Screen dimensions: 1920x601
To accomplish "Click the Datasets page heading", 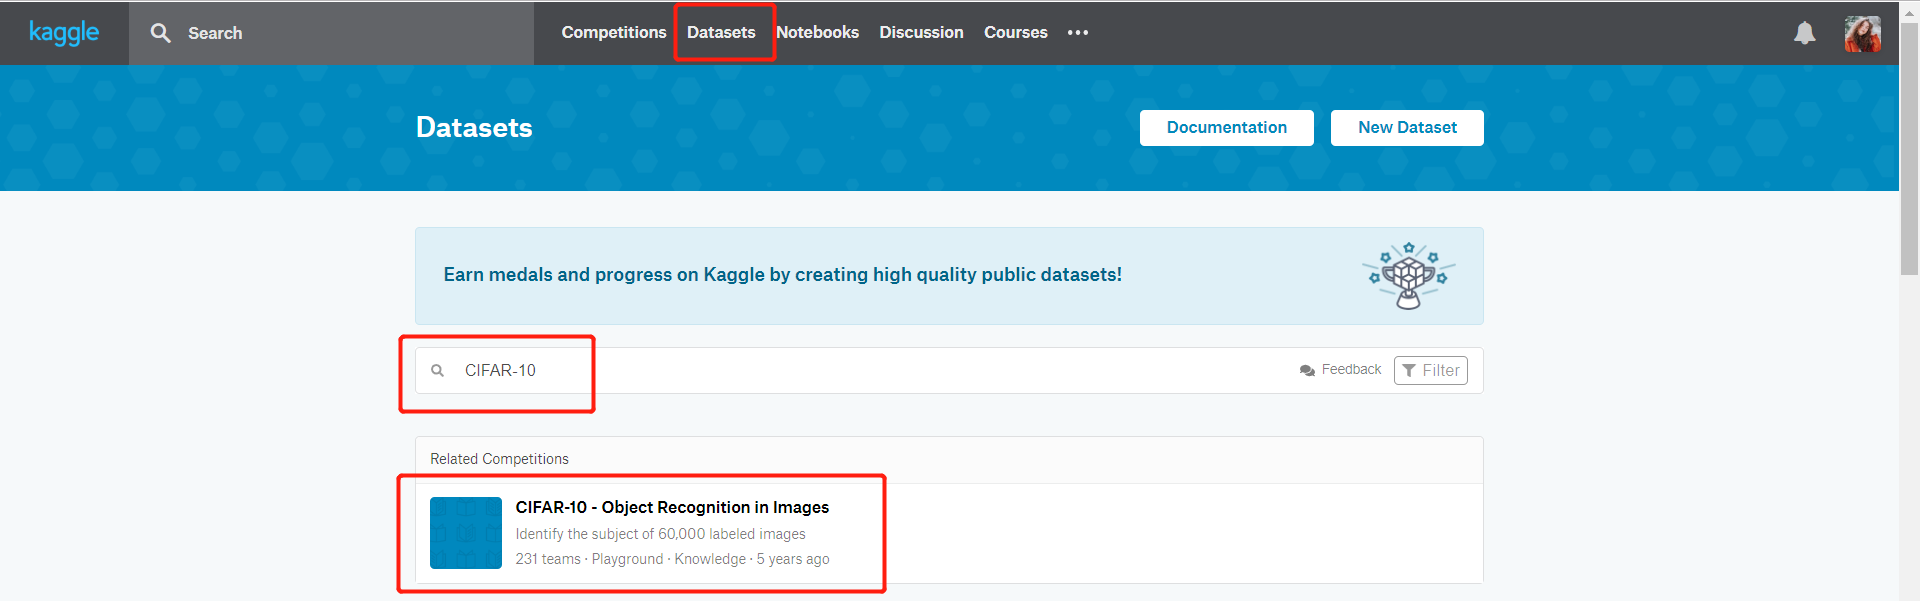I will pos(474,127).
